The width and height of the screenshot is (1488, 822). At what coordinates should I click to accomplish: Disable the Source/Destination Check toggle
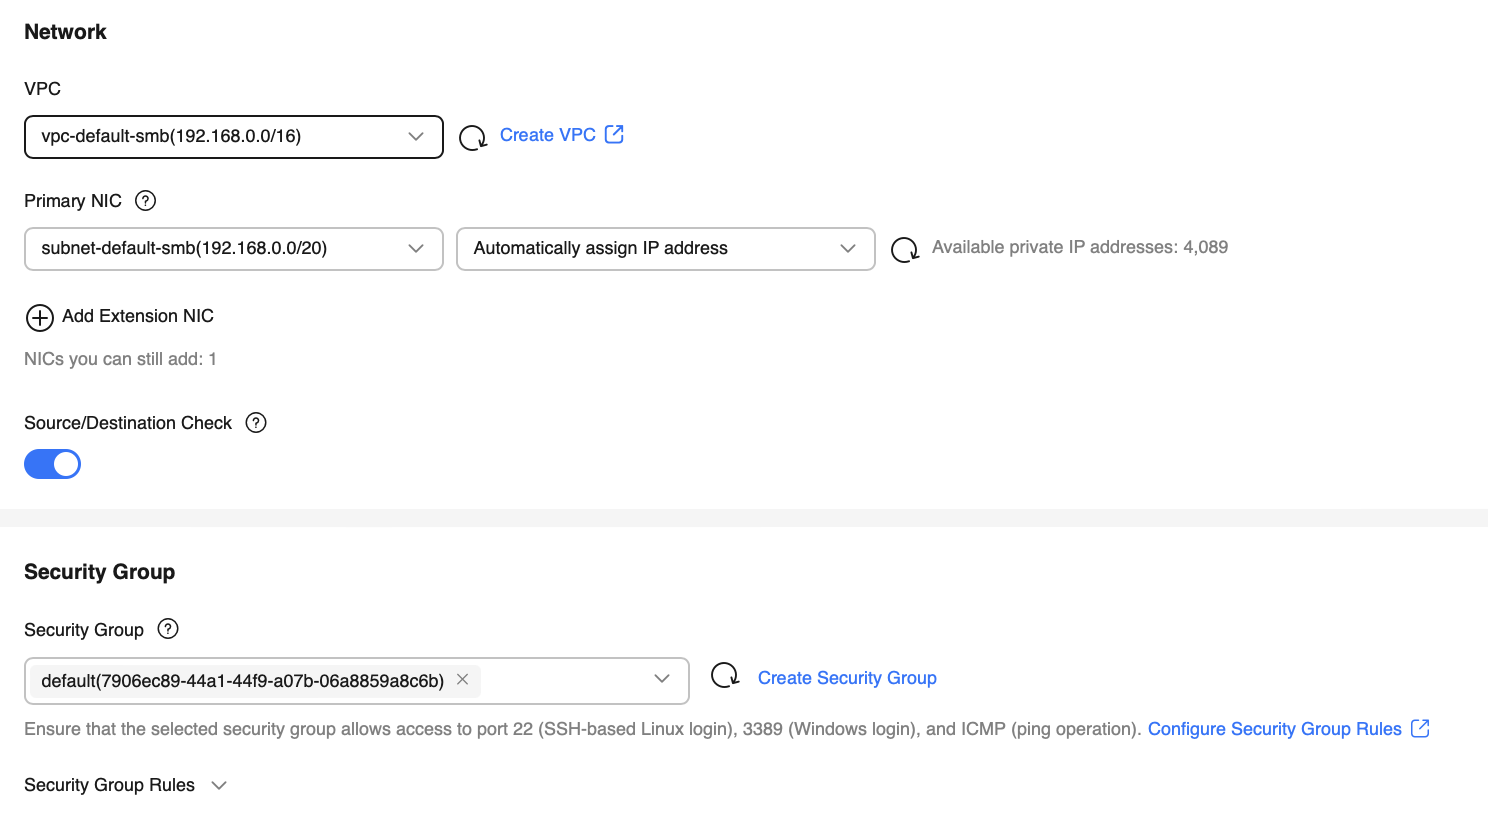[53, 464]
